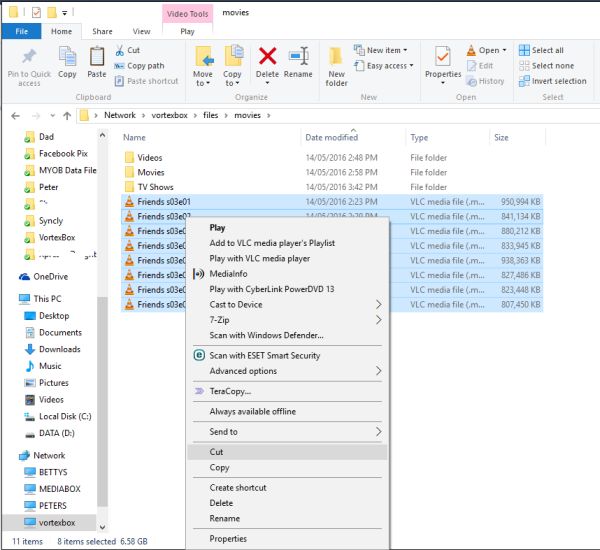Click files in the address breadcrumb

[x=210, y=115]
